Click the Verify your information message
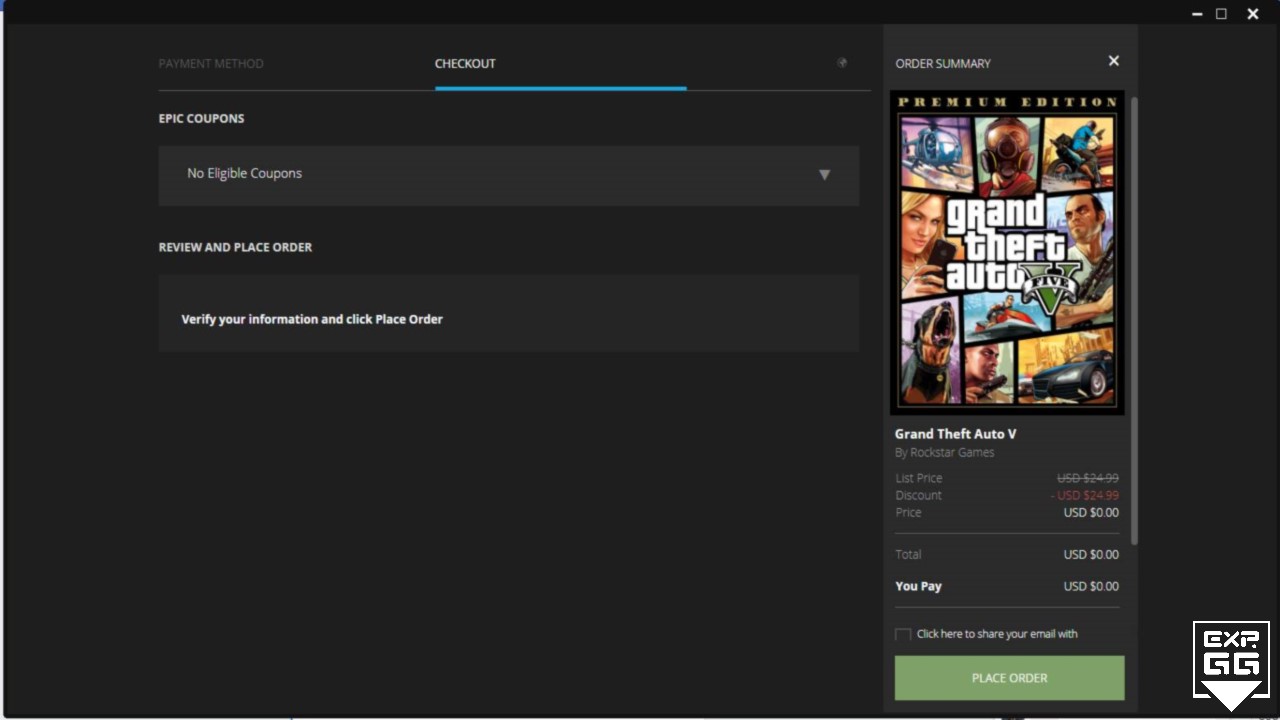Screen dimensions: 1280x720 pyautogui.click(x=312, y=319)
